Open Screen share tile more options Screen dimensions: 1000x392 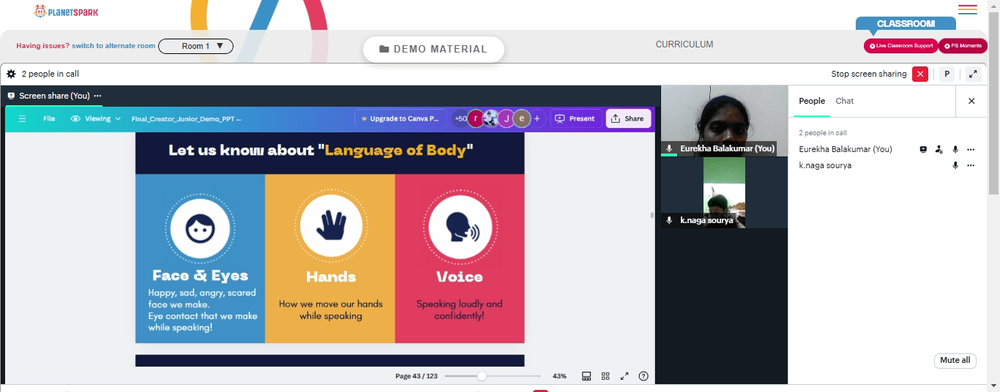[98, 96]
